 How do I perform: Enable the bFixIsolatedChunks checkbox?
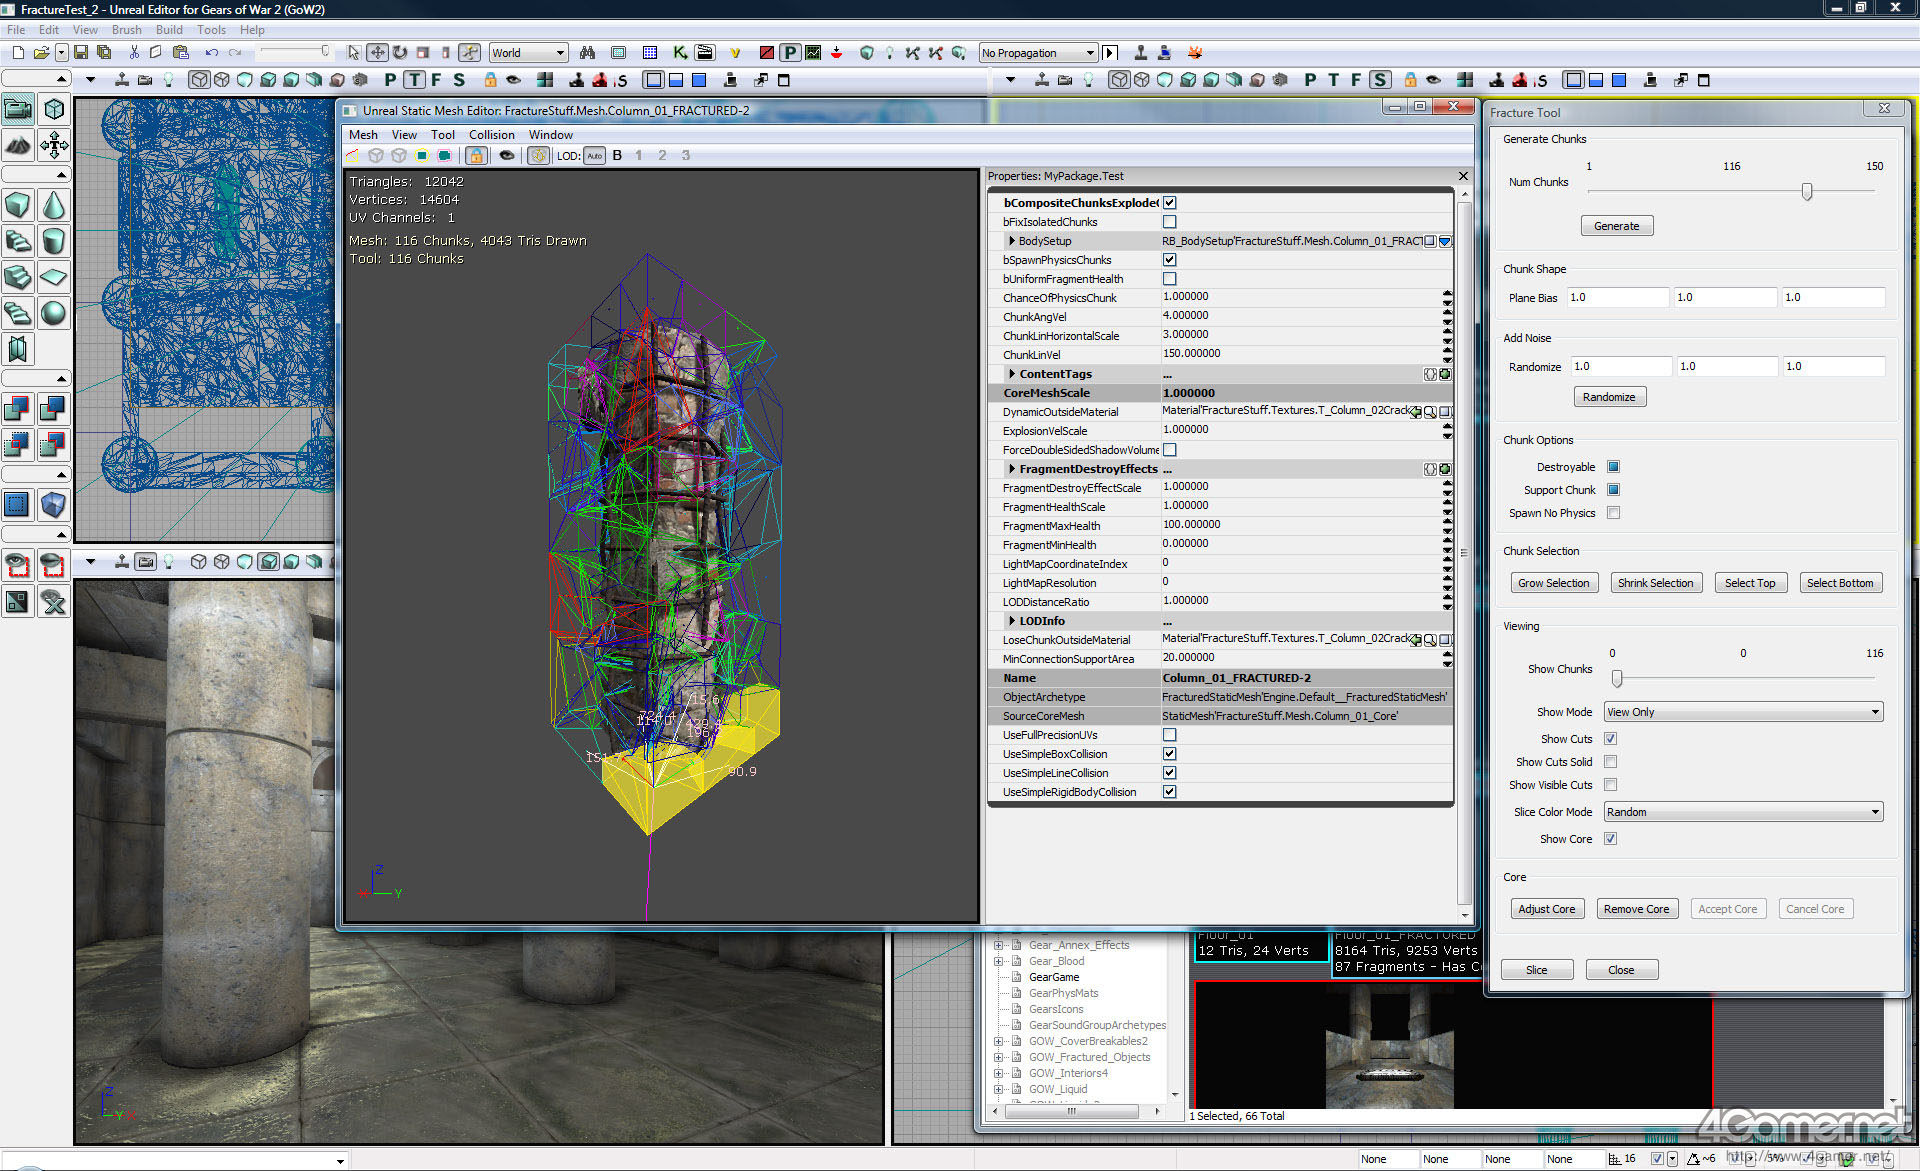point(1169,222)
